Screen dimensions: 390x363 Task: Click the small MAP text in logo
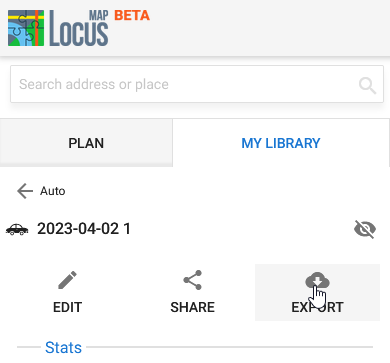point(98,16)
